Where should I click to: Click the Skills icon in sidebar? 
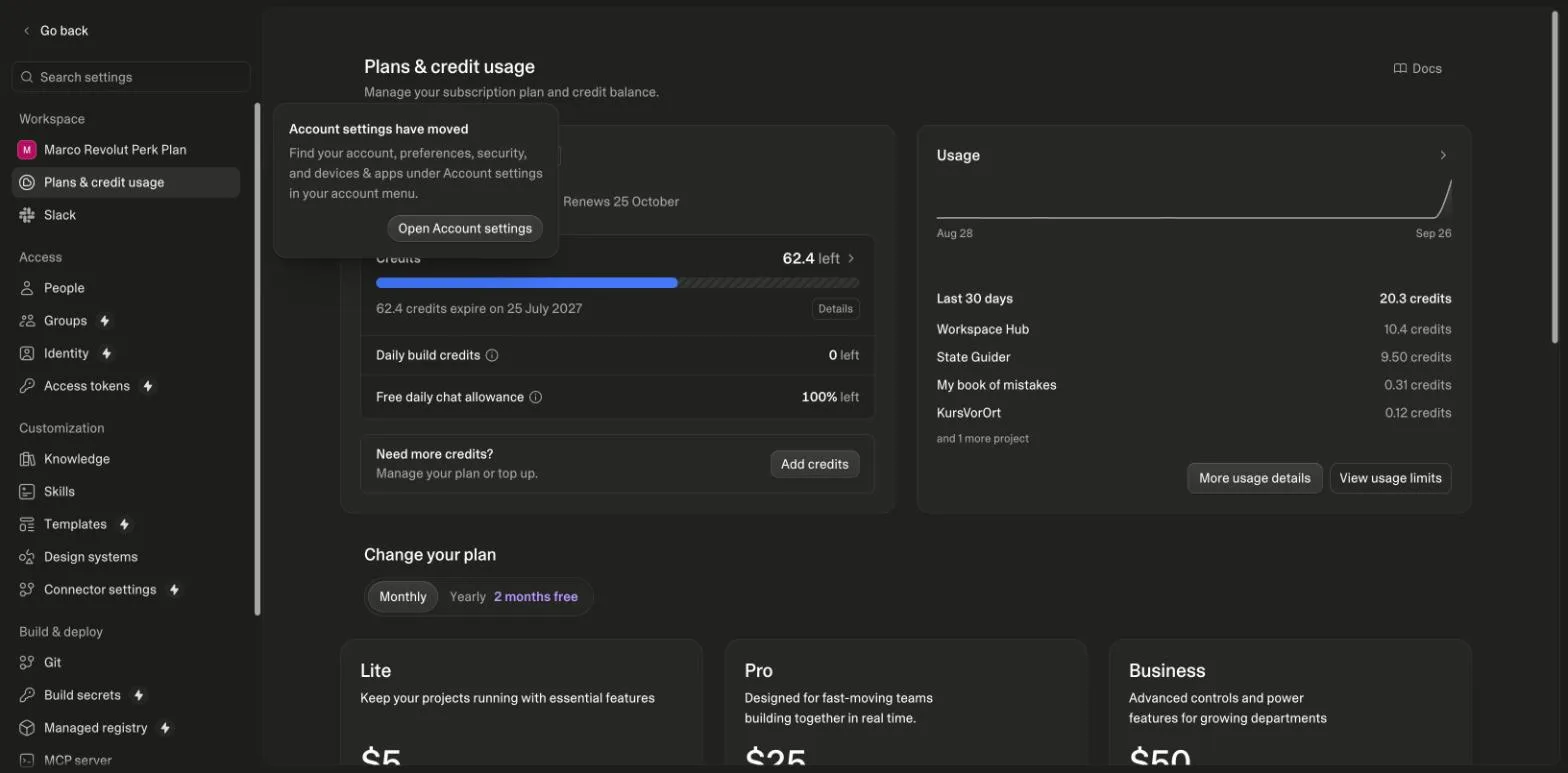tap(27, 492)
